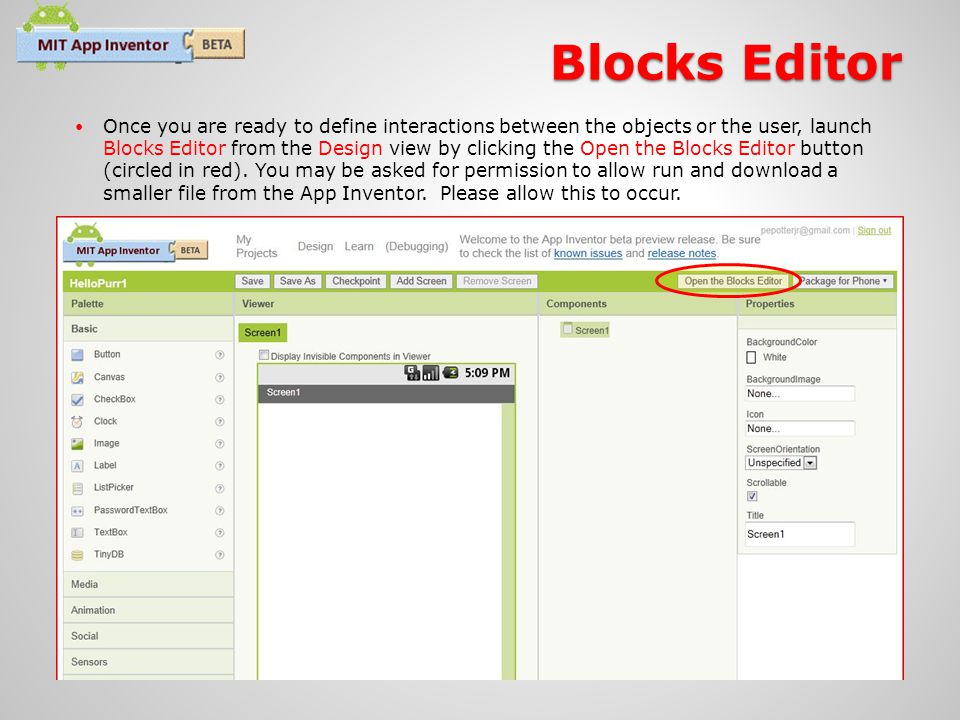Open help icon next to PasswordTextBox
Image resolution: width=960 pixels, height=720 pixels.
click(220, 511)
